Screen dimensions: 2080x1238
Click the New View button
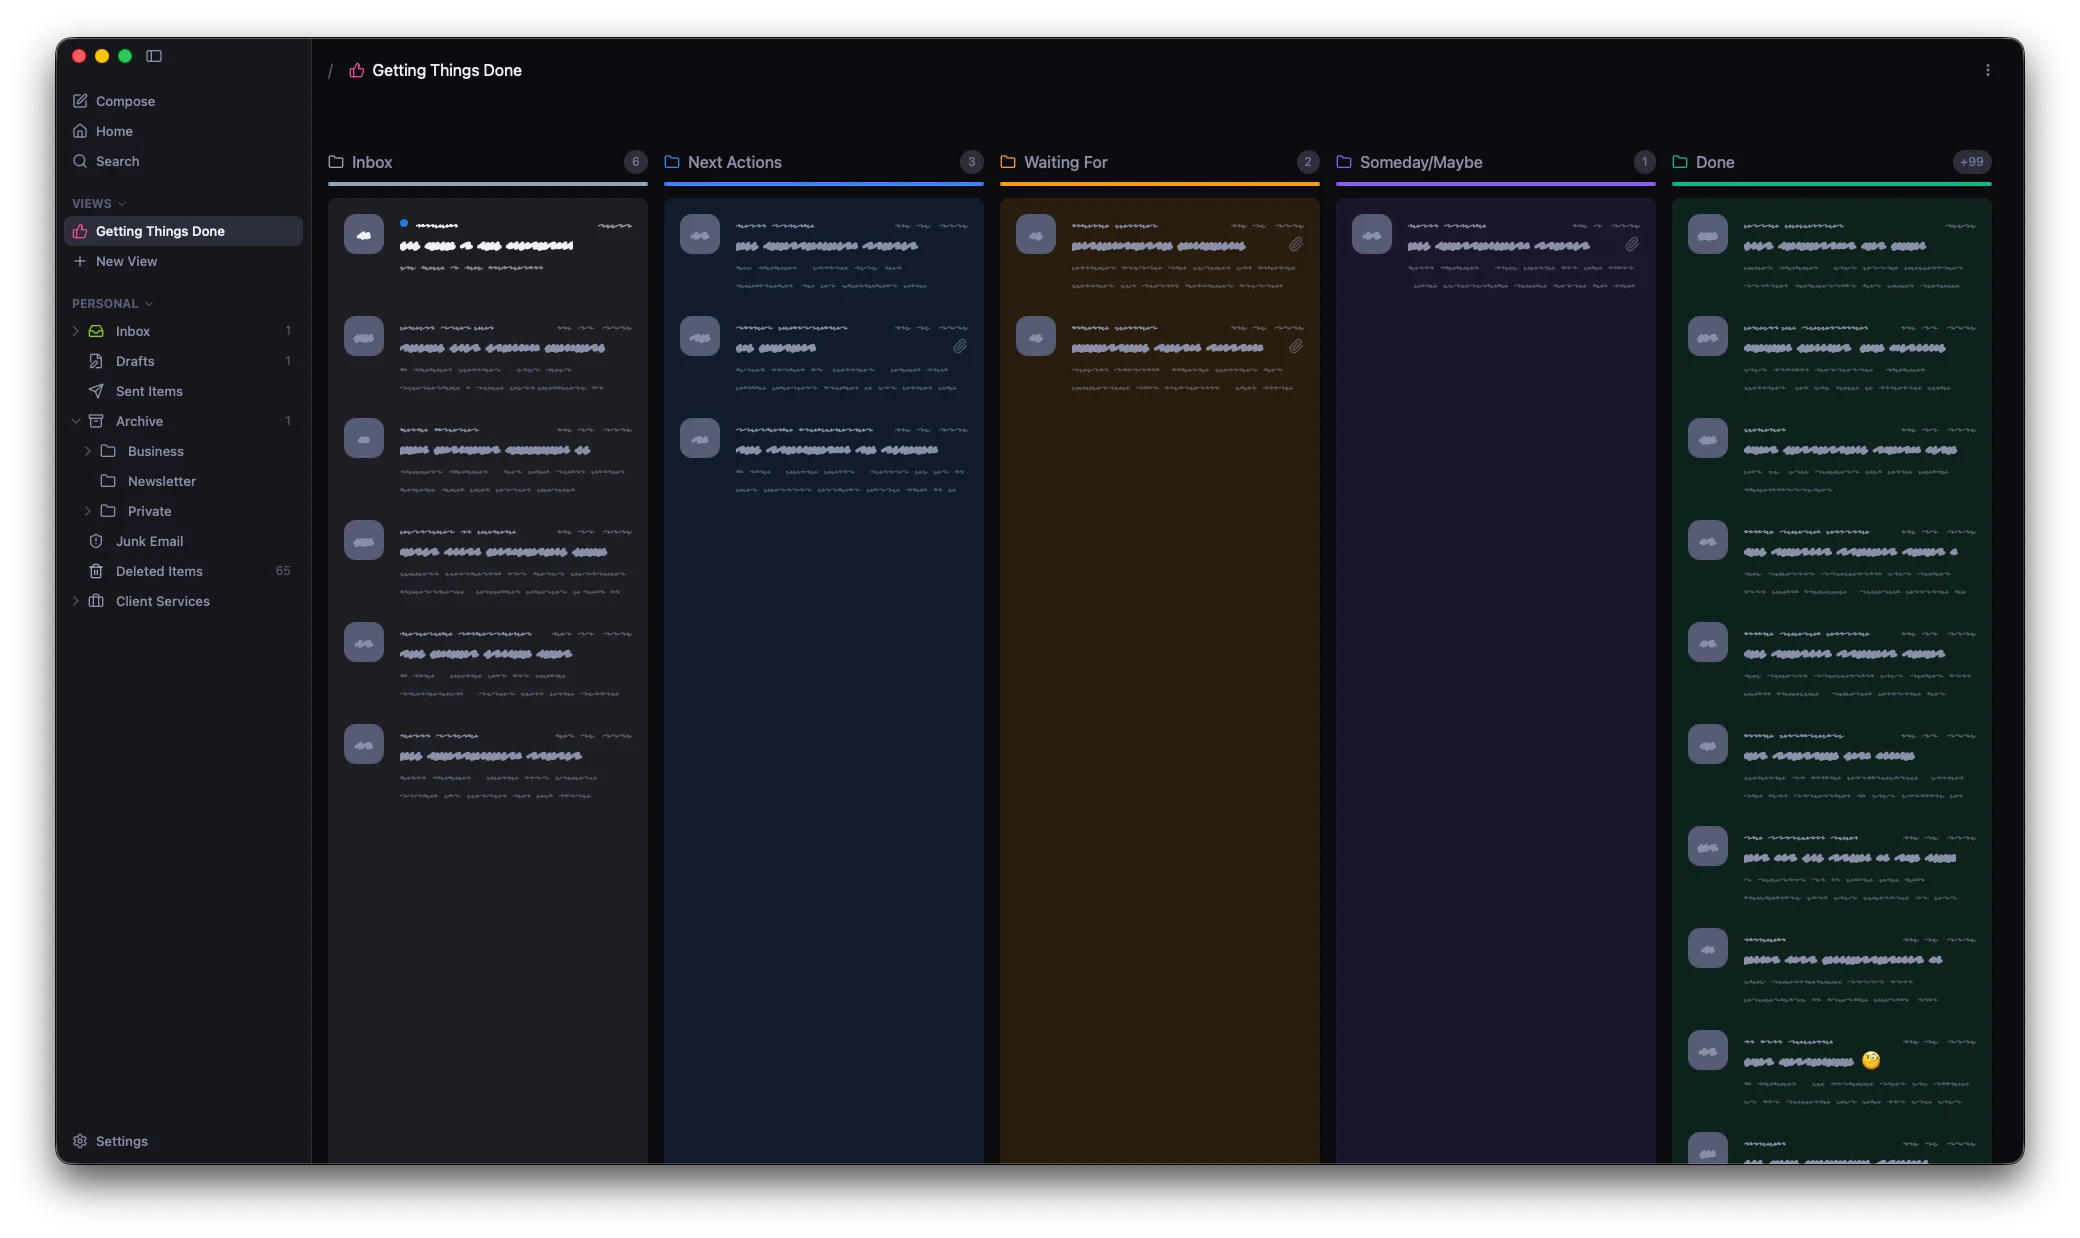127,261
